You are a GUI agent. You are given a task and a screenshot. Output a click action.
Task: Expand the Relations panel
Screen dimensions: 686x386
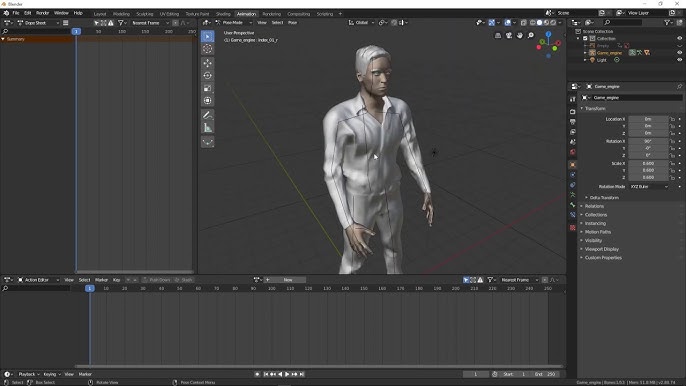pyautogui.click(x=594, y=206)
